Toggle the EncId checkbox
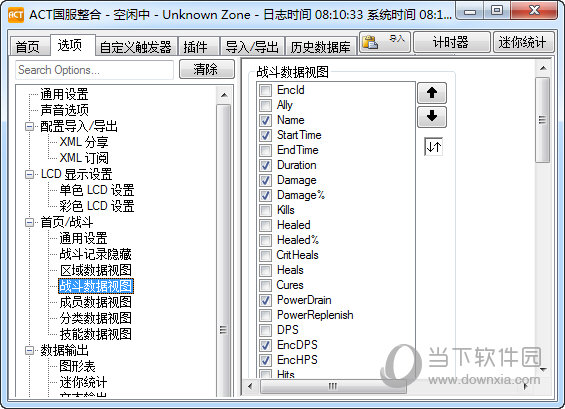This screenshot has height=409, width=565. tap(265, 90)
